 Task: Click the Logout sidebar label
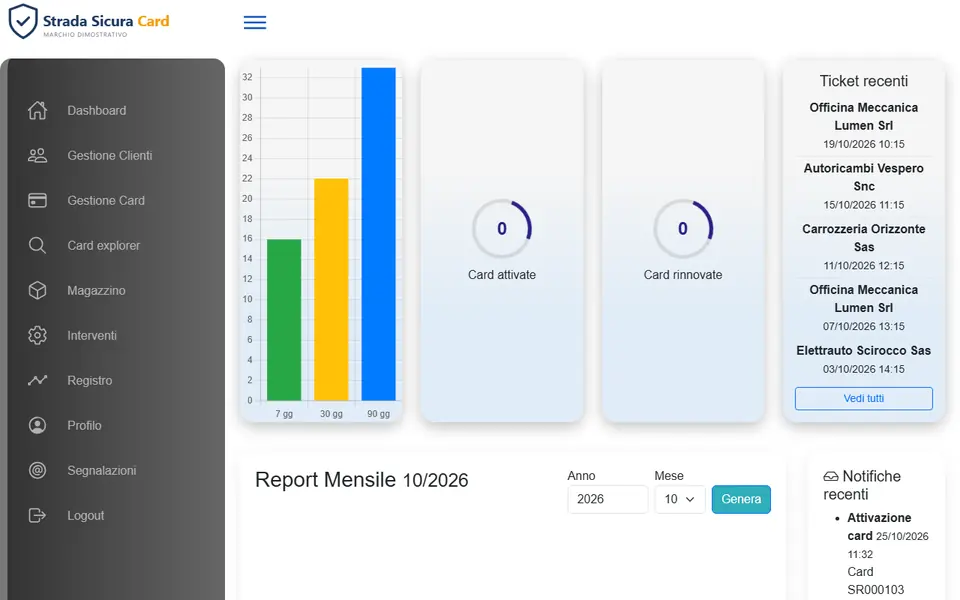(x=86, y=516)
